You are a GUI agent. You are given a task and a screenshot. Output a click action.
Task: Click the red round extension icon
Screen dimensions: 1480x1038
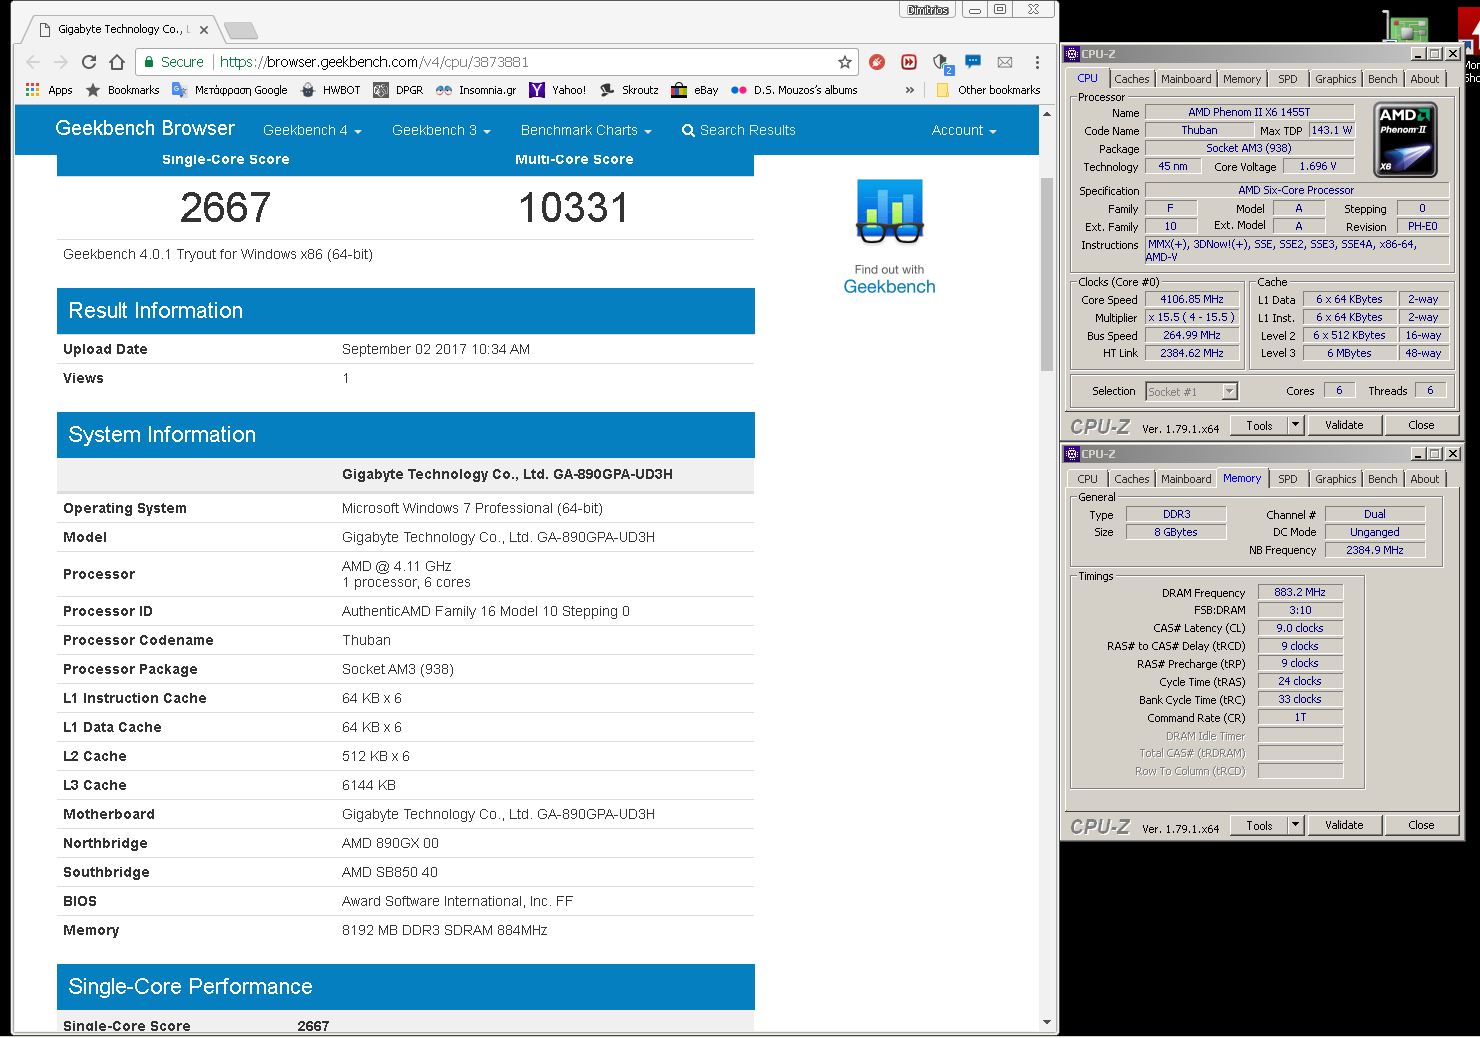click(877, 62)
